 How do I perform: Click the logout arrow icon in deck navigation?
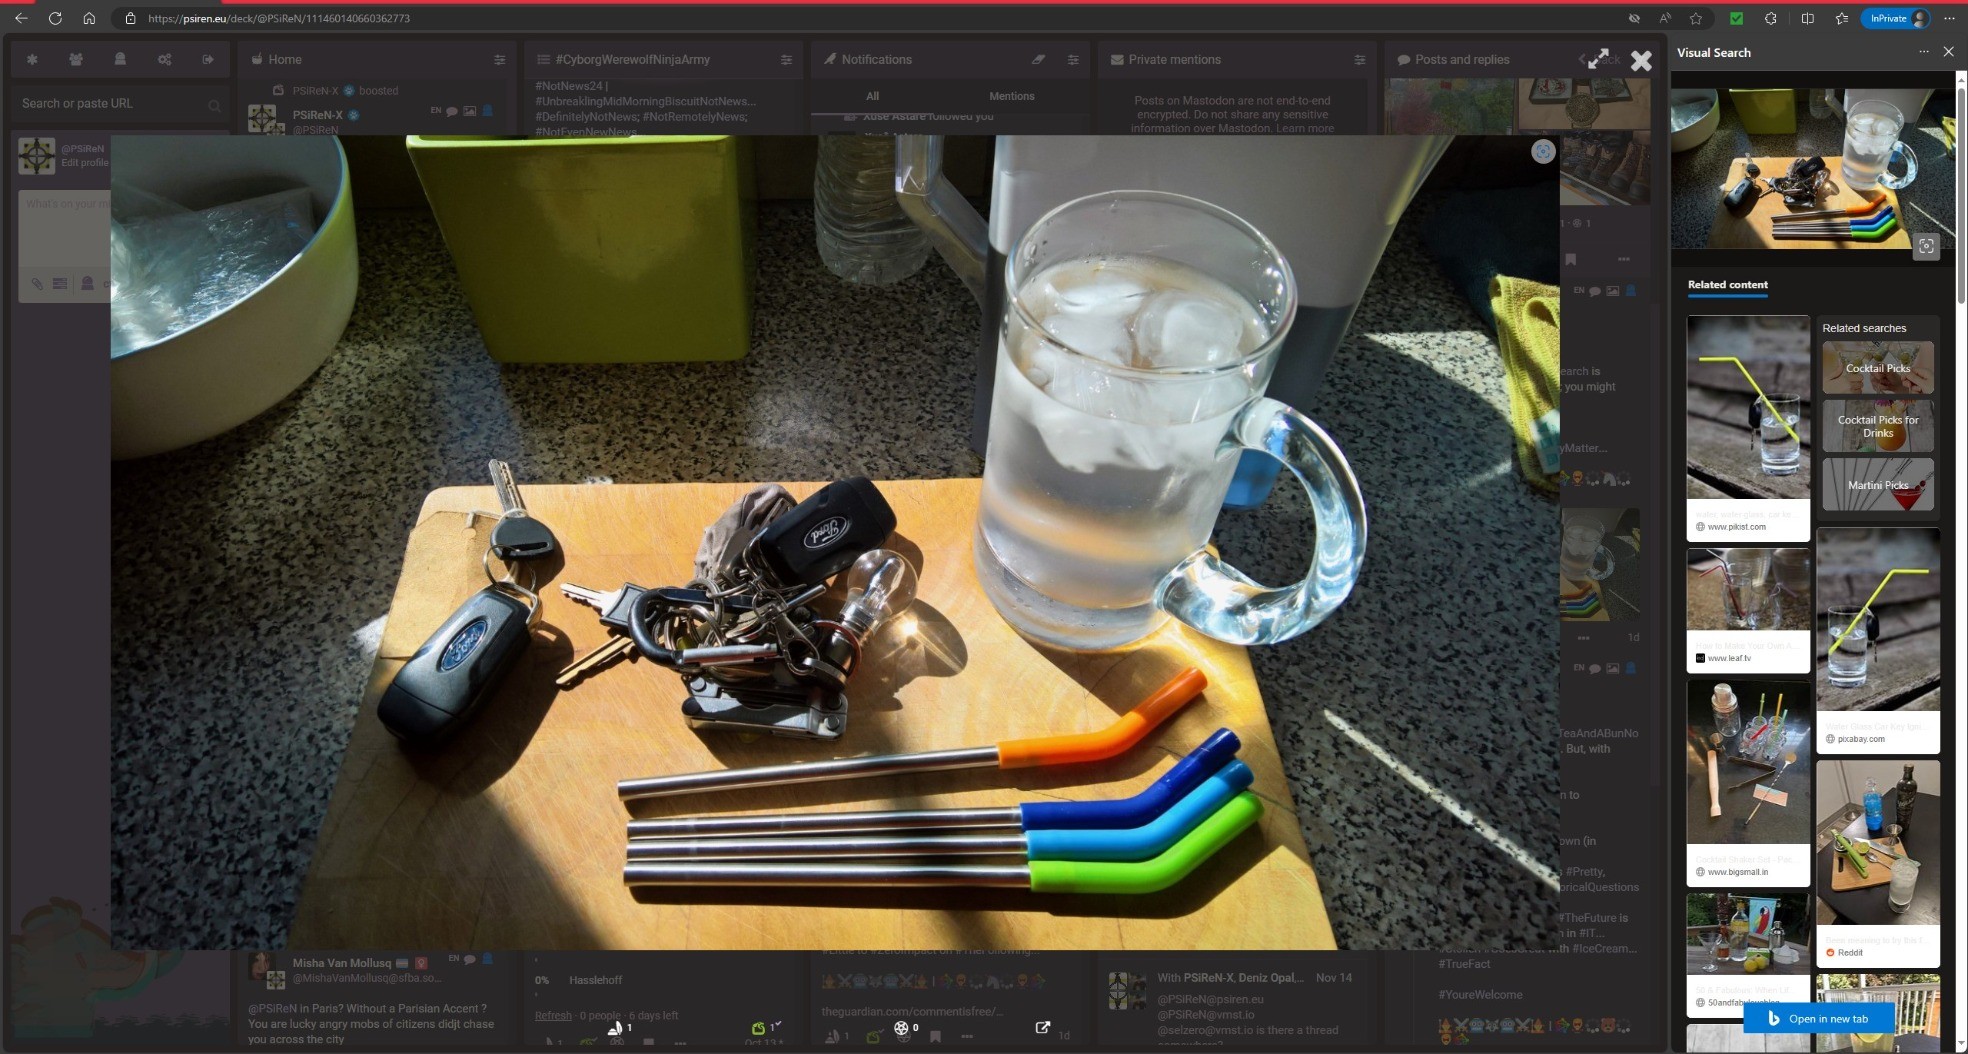click(x=208, y=59)
